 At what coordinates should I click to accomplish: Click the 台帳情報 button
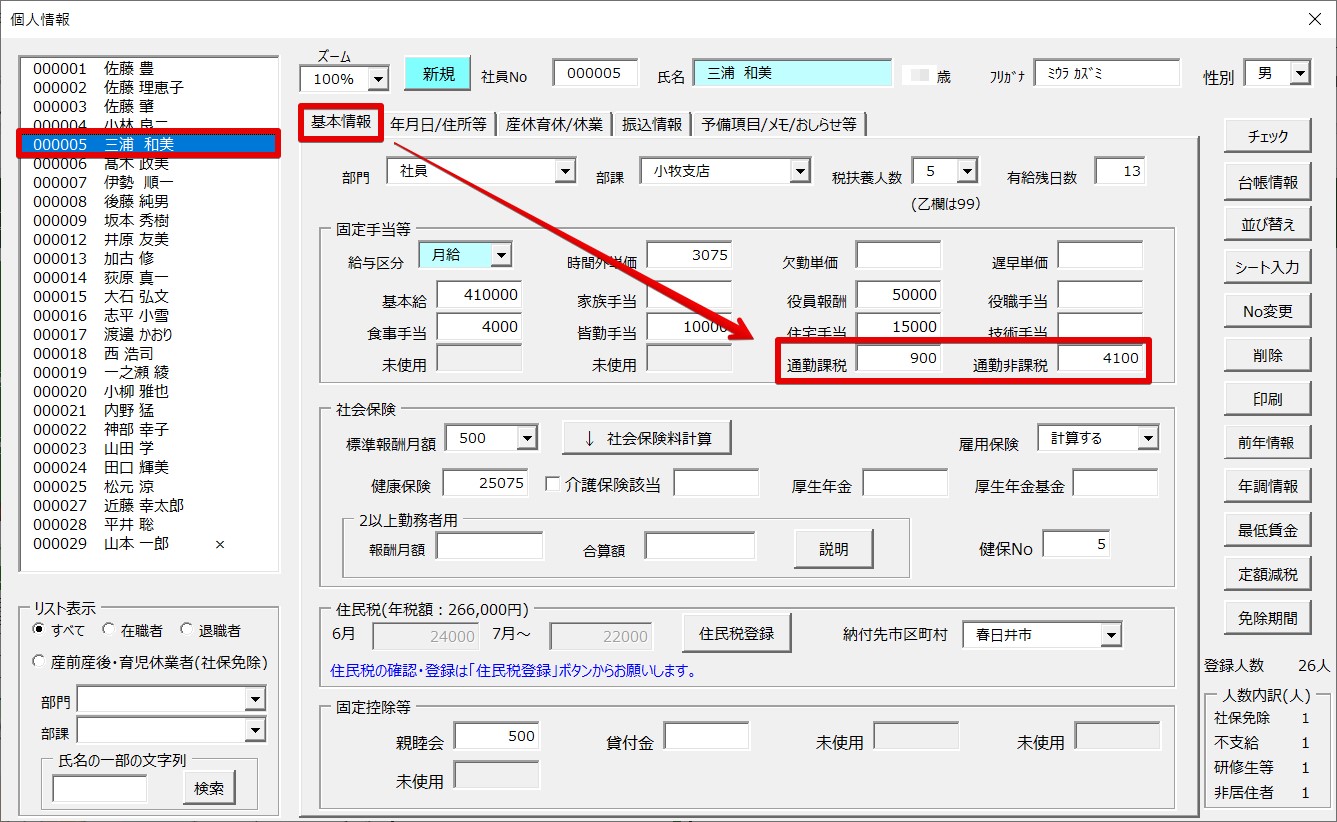(1266, 181)
